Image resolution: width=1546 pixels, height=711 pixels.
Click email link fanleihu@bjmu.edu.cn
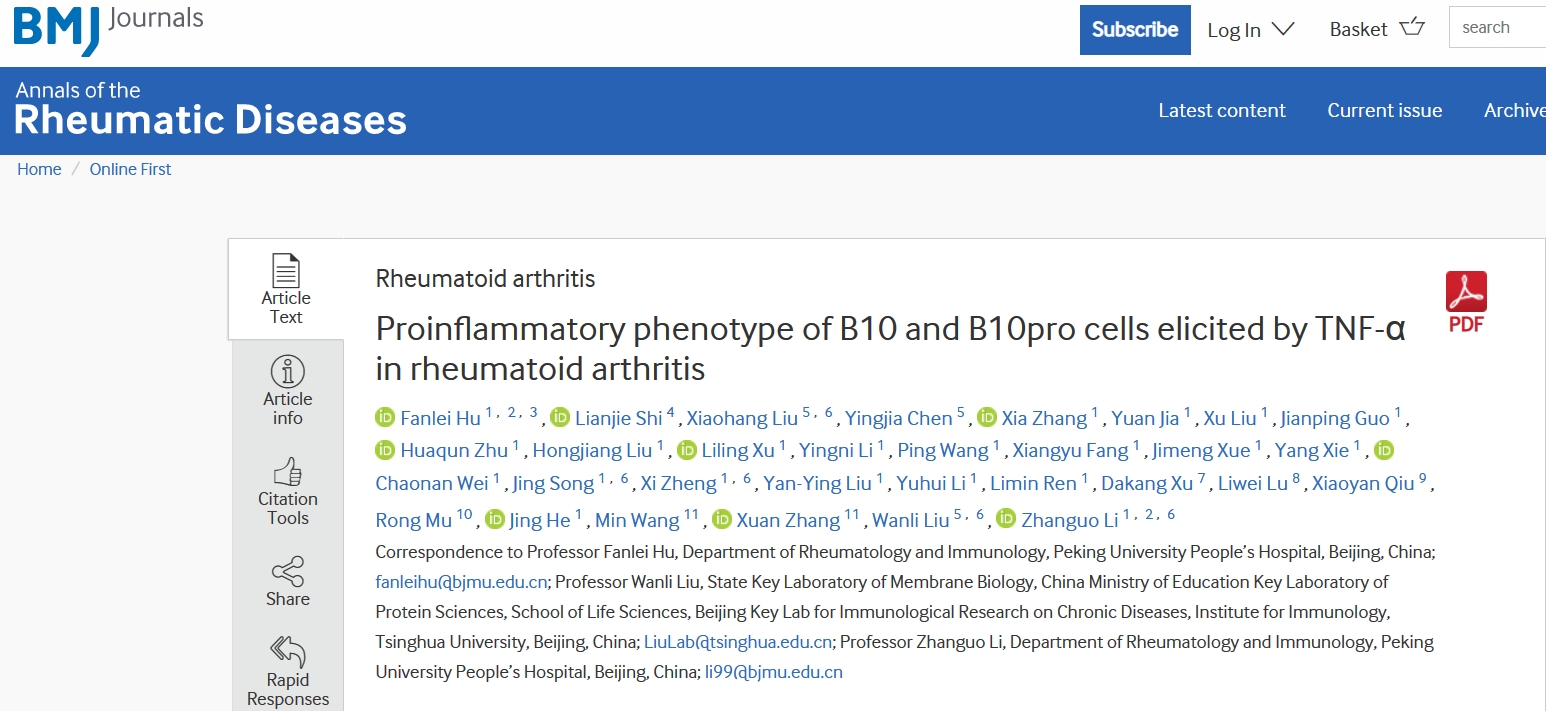tap(461, 582)
